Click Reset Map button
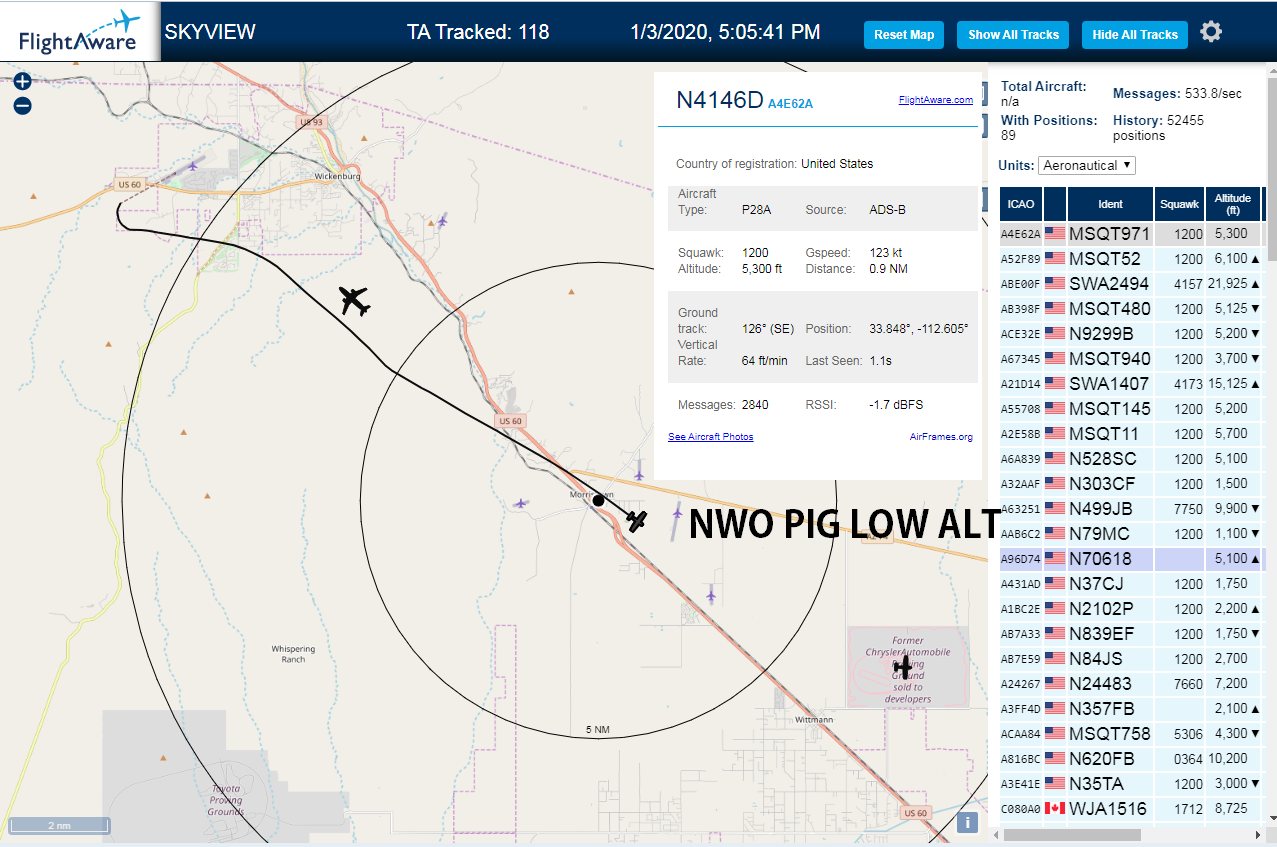The image size is (1277, 847). pyautogui.click(x=904, y=34)
